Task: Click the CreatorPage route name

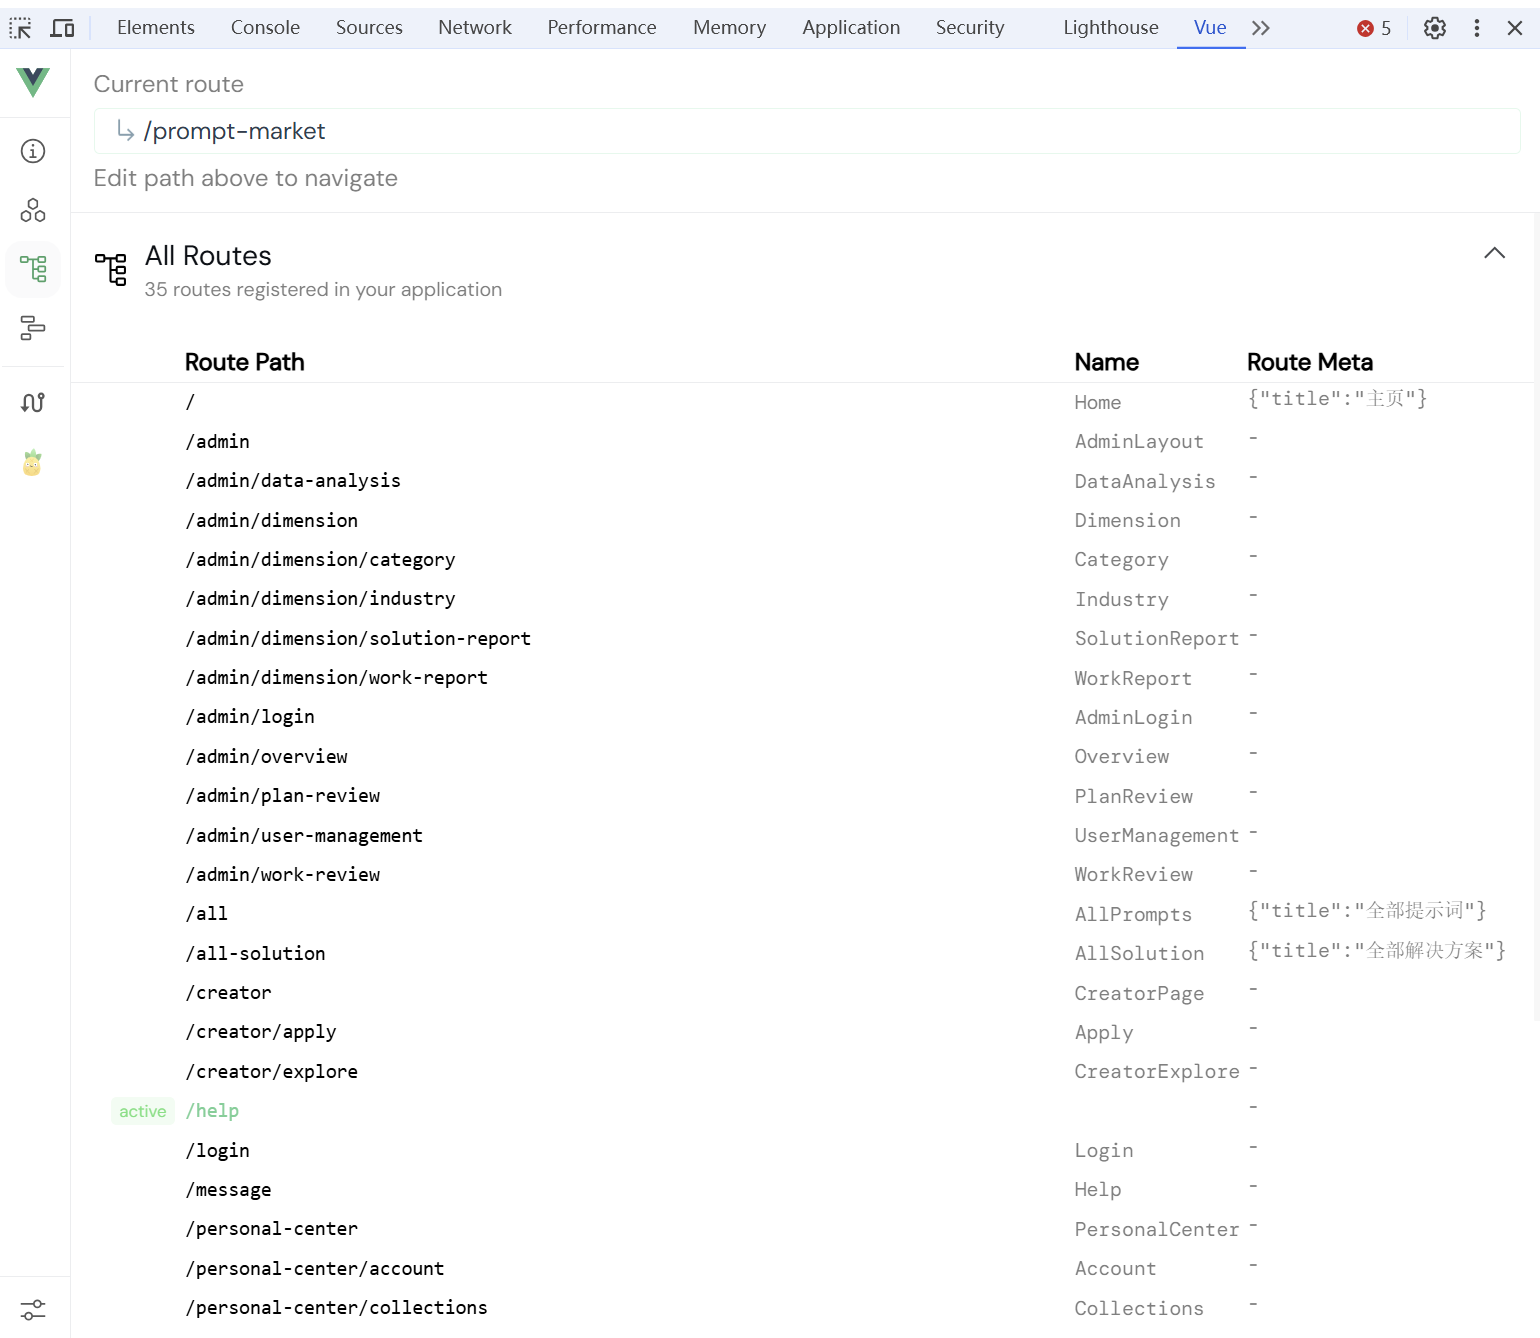Action: (1139, 994)
